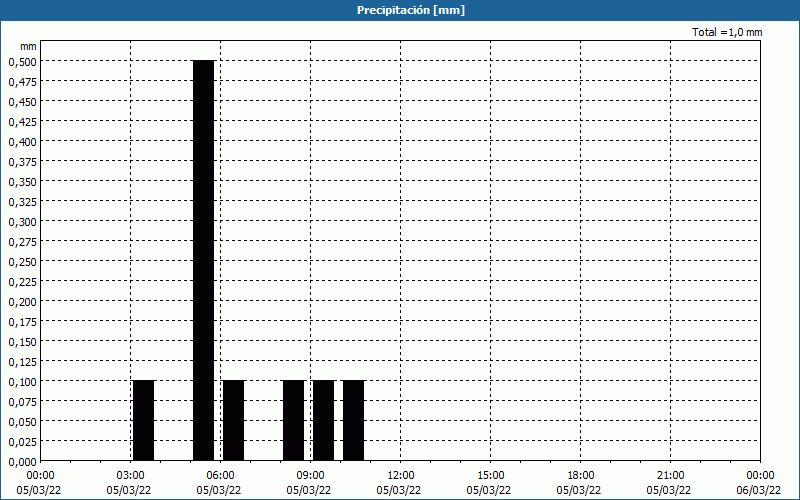This screenshot has width=800, height=500.
Task: Click the tallest bar reaching 0,500 mm
Action: pyautogui.click(x=204, y=260)
